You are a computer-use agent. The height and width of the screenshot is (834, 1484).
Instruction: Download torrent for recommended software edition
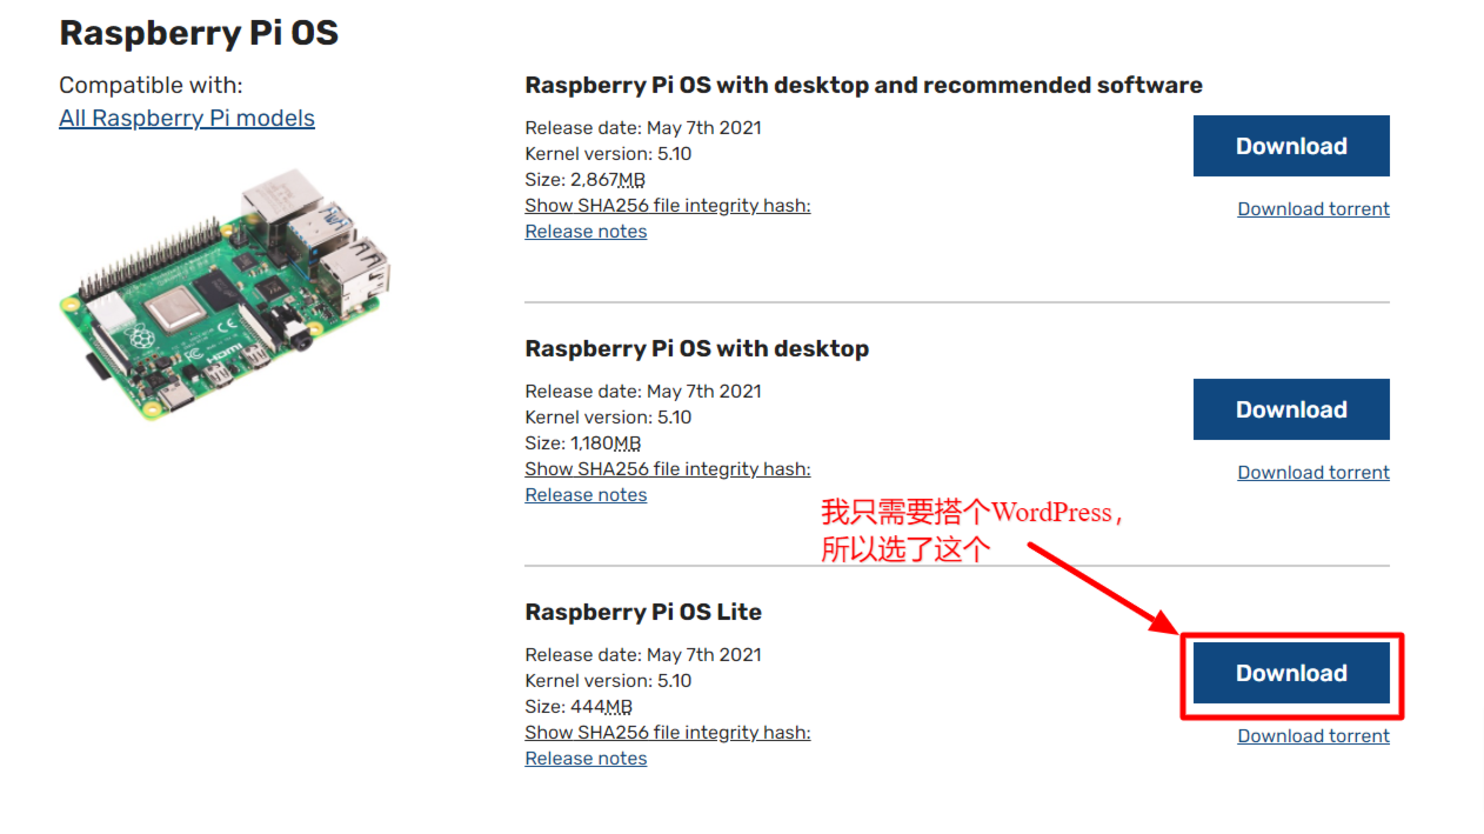pyautogui.click(x=1313, y=209)
